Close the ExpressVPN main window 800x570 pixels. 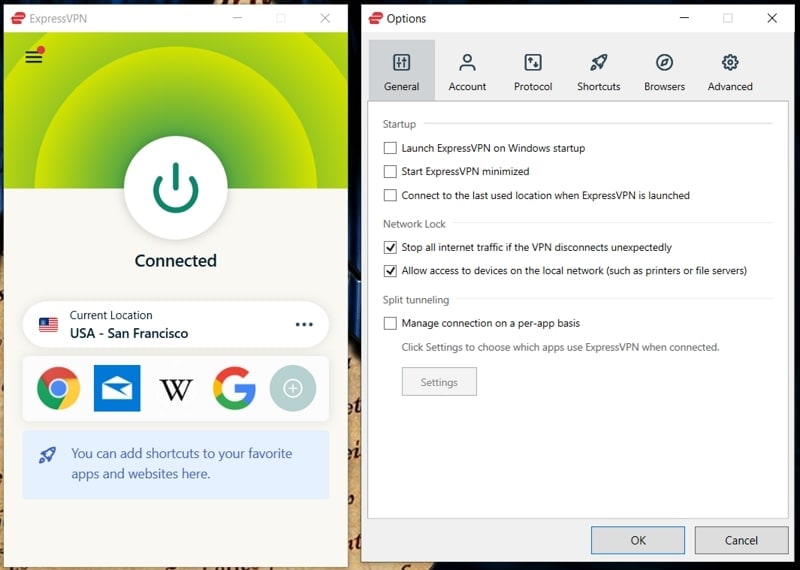pos(325,18)
